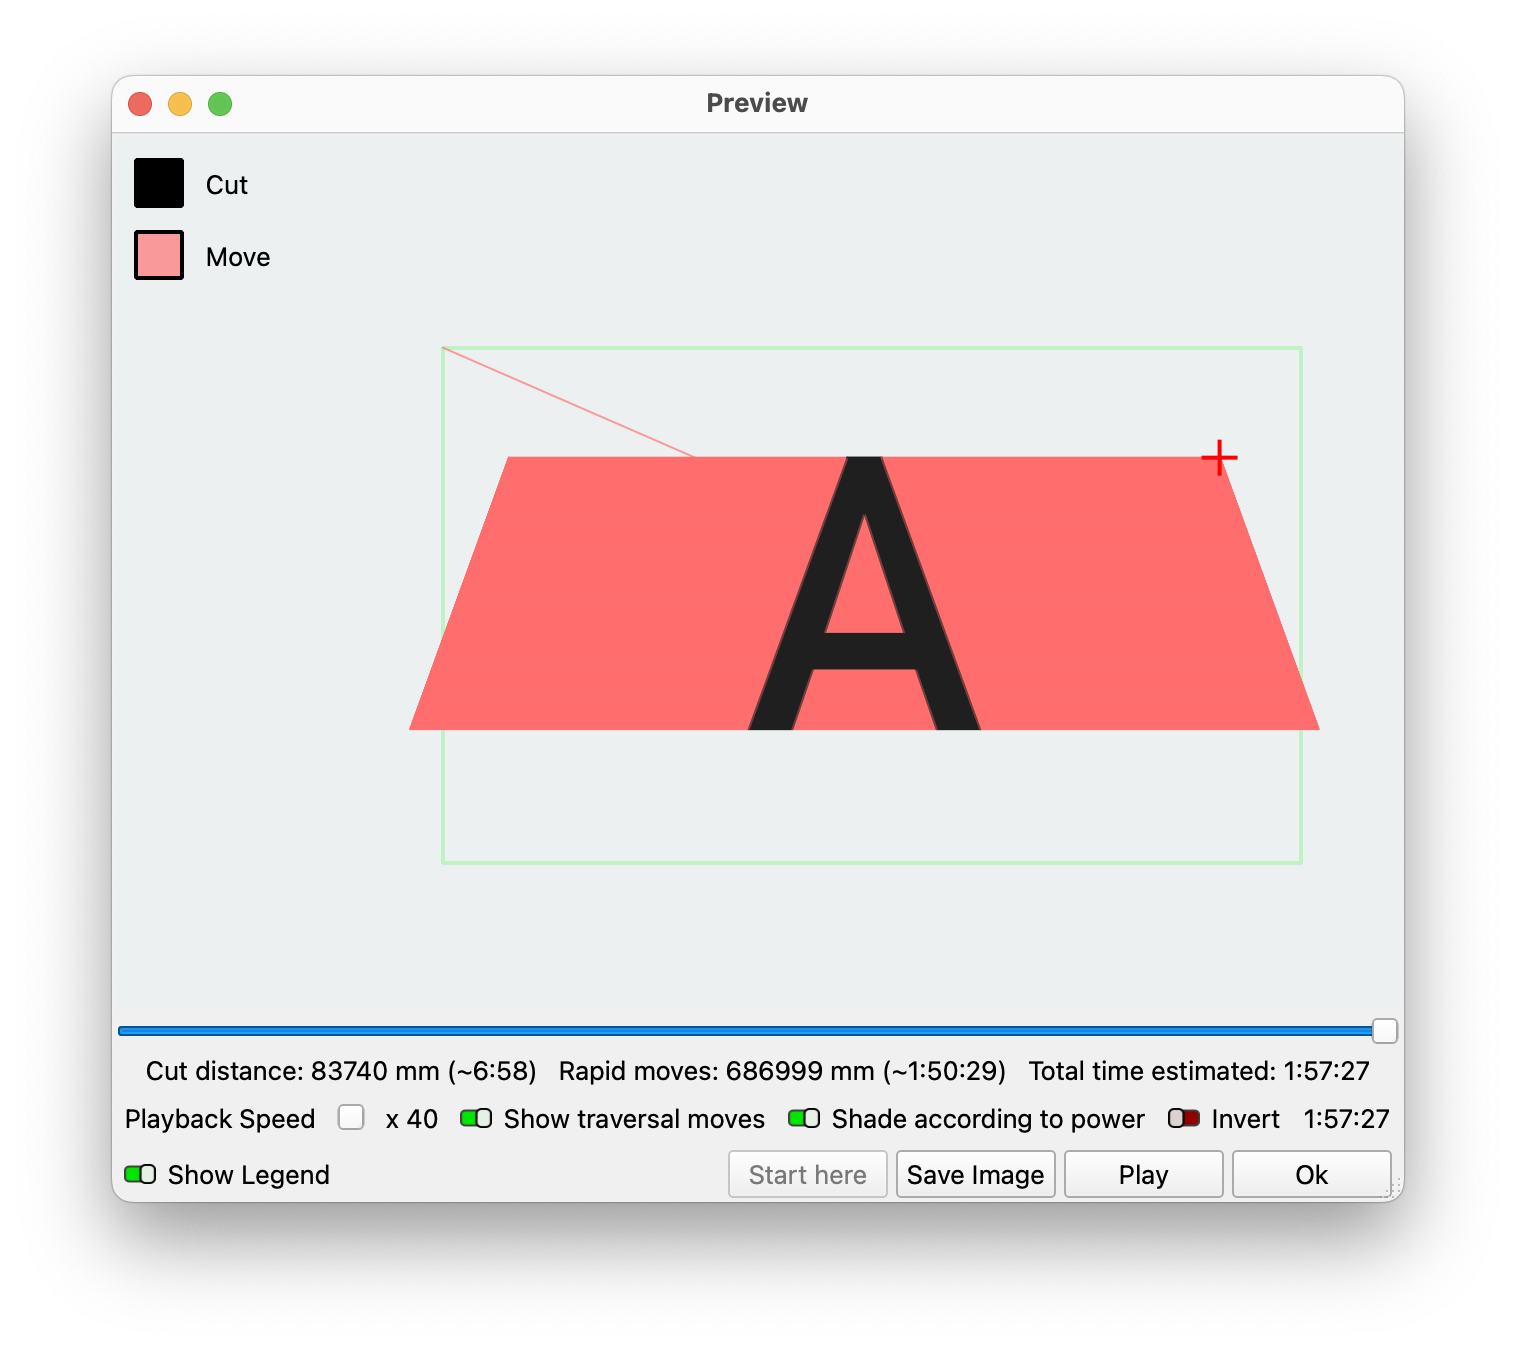Turn off Shade according to power

(804, 1118)
